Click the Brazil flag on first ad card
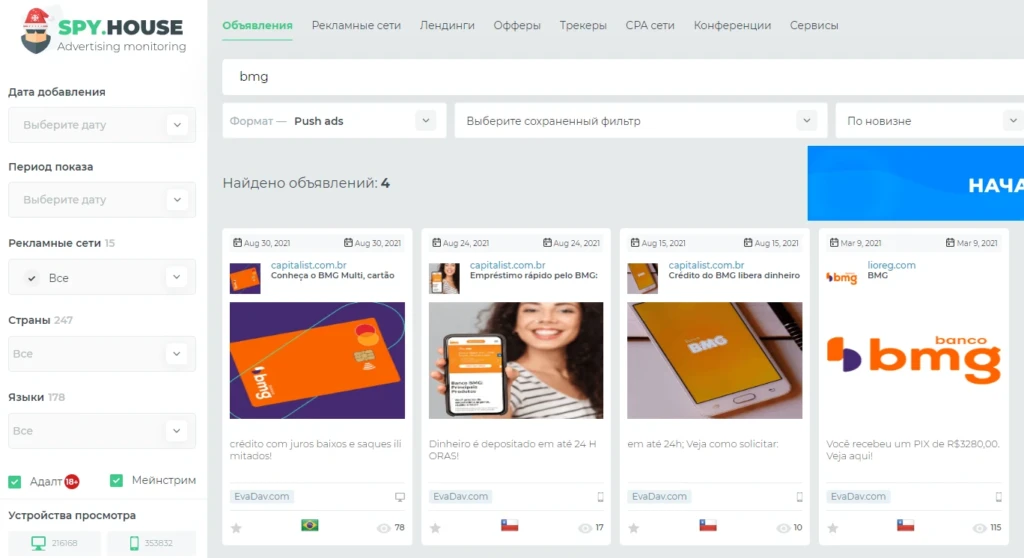Image resolution: width=1024 pixels, height=558 pixels. click(x=310, y=525)
